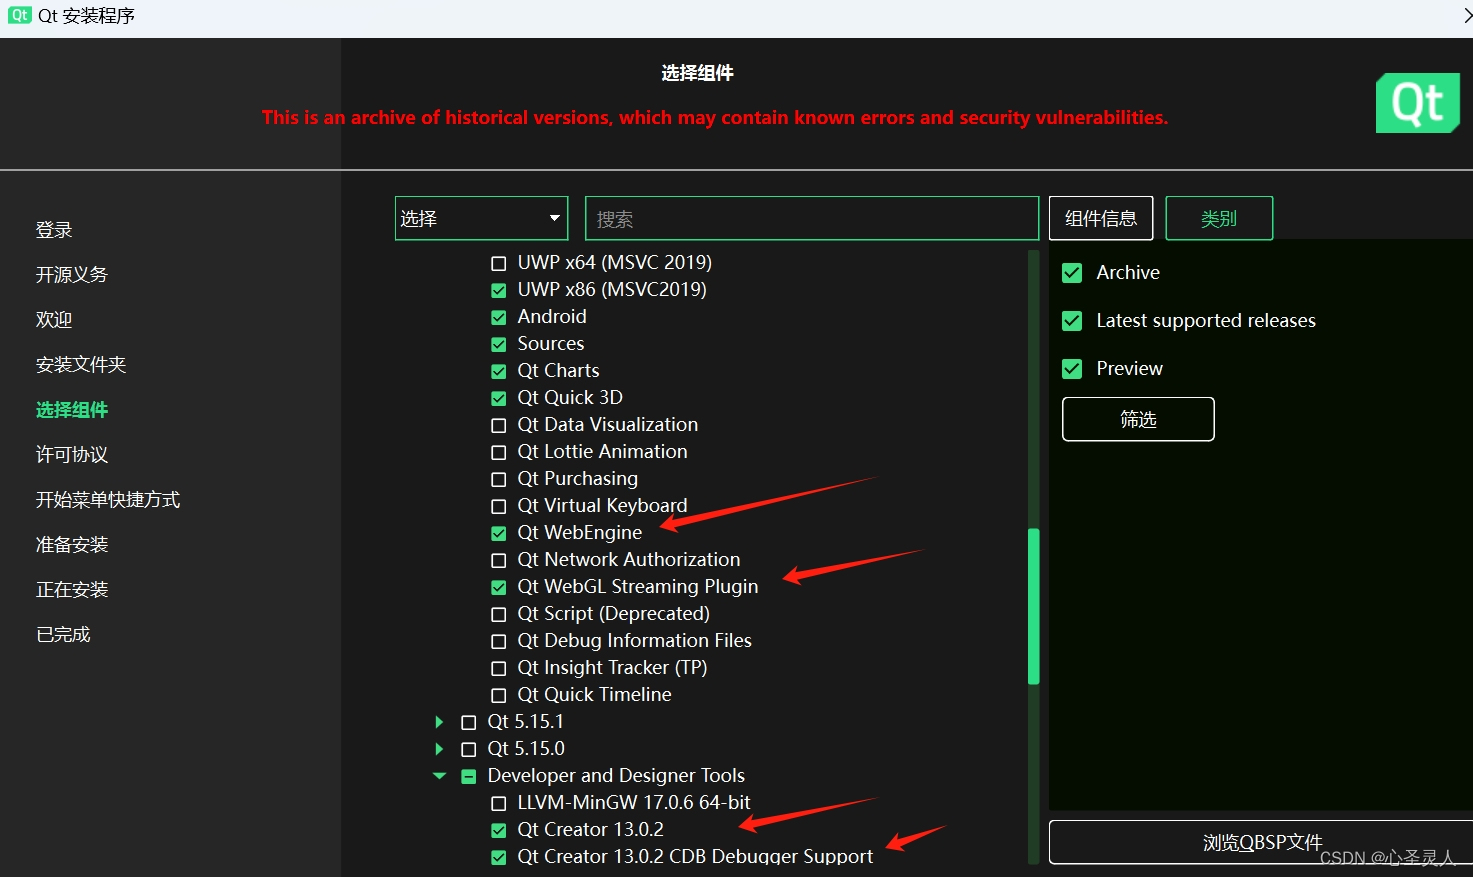The image size is (1473, 877).
Task: Click the 类别 button
Action: 1219,218
